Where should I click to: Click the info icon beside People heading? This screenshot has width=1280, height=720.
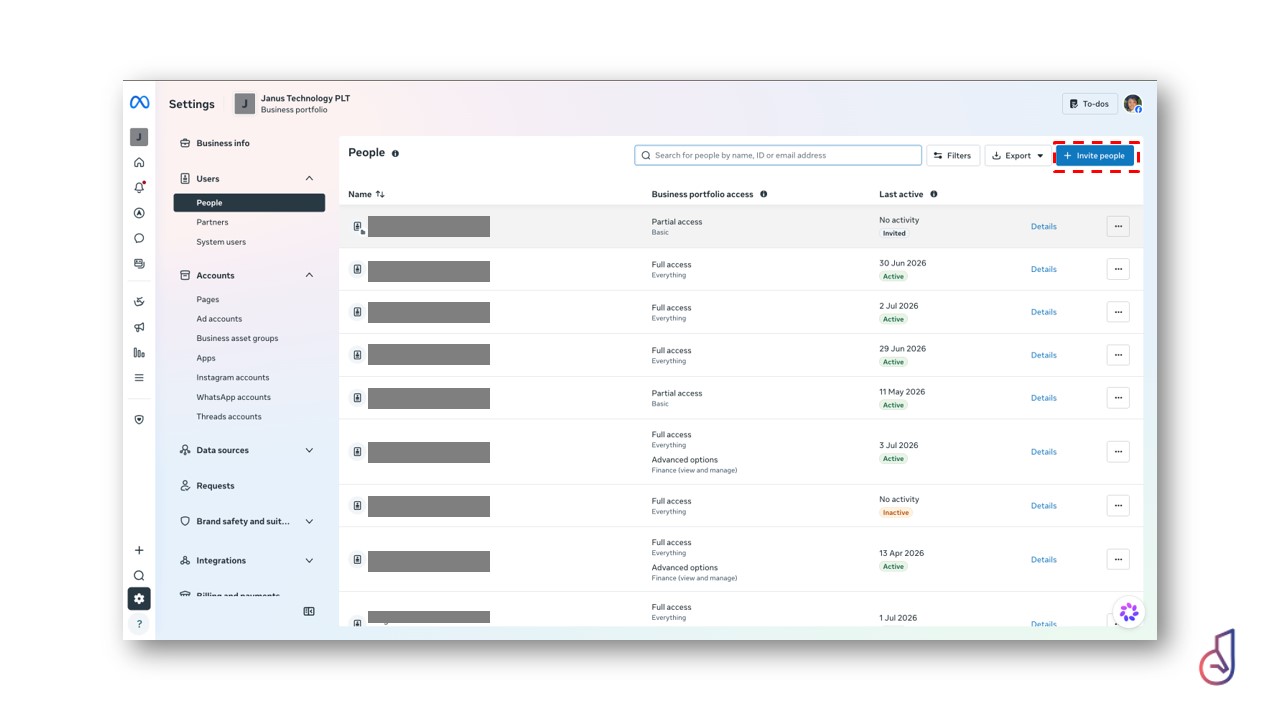(x=395, y=154)
